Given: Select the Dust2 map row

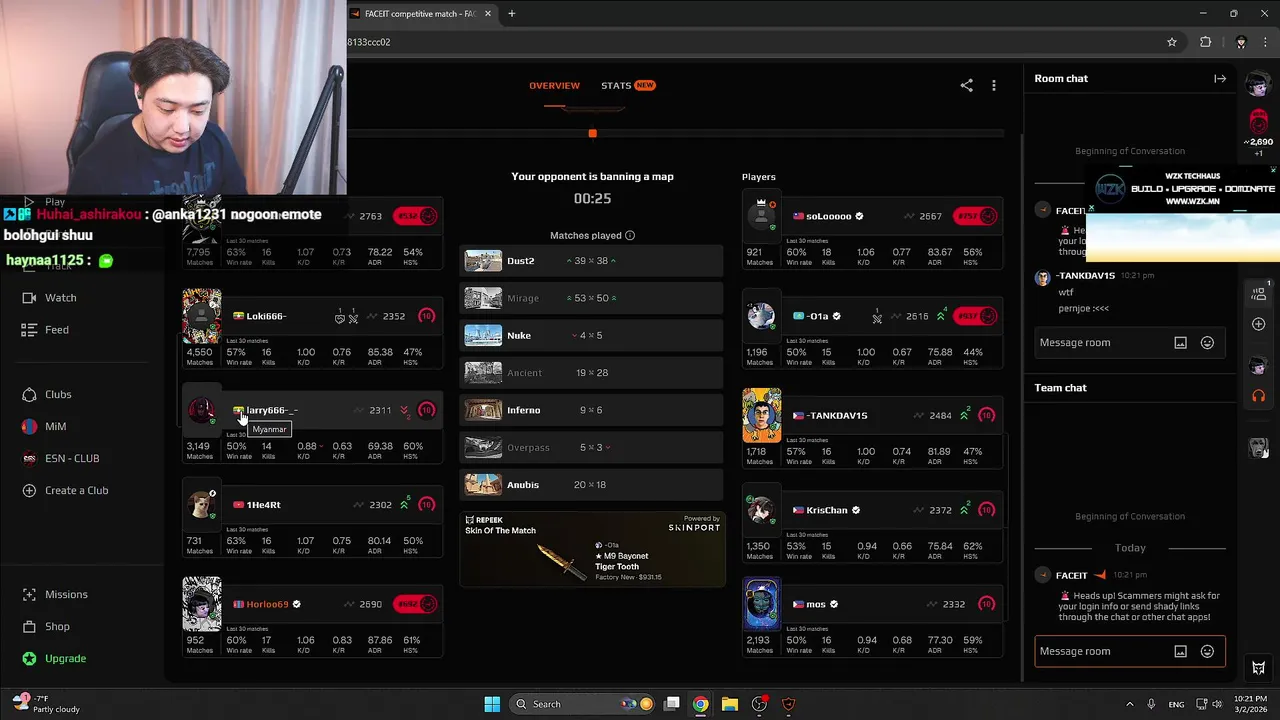Looking at the screenshot, I should [591, 261].
